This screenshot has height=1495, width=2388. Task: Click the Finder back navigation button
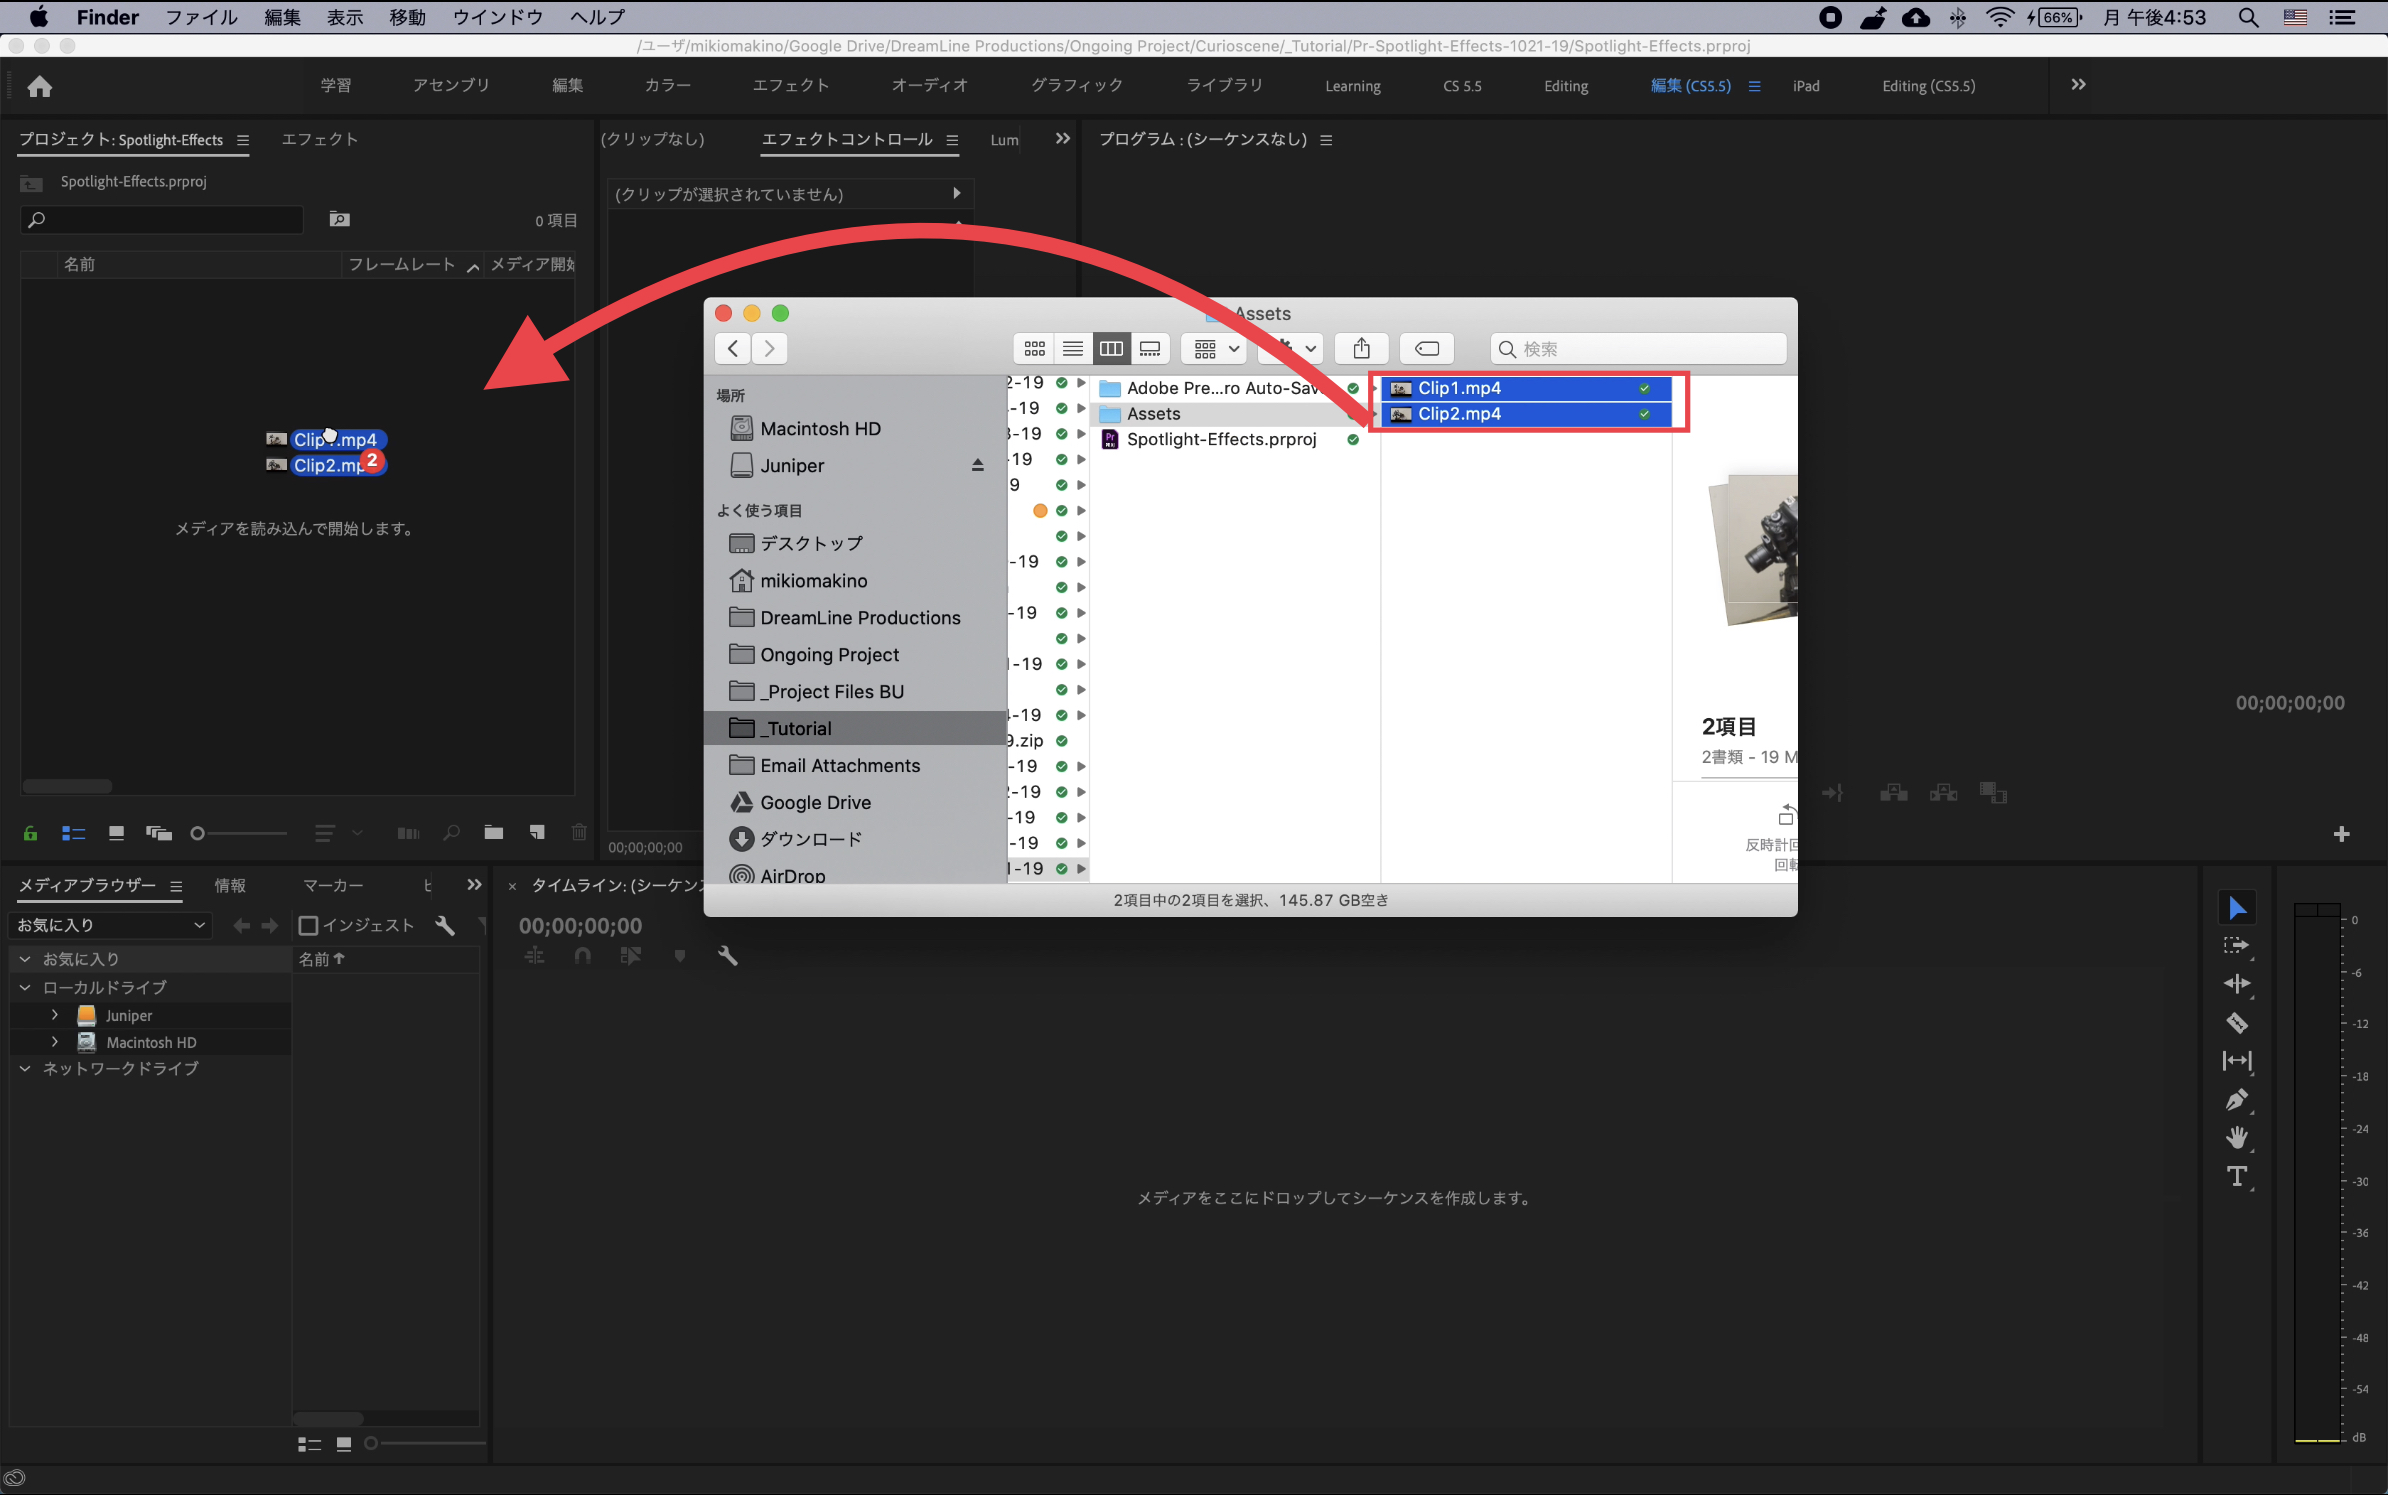point(731,348)
